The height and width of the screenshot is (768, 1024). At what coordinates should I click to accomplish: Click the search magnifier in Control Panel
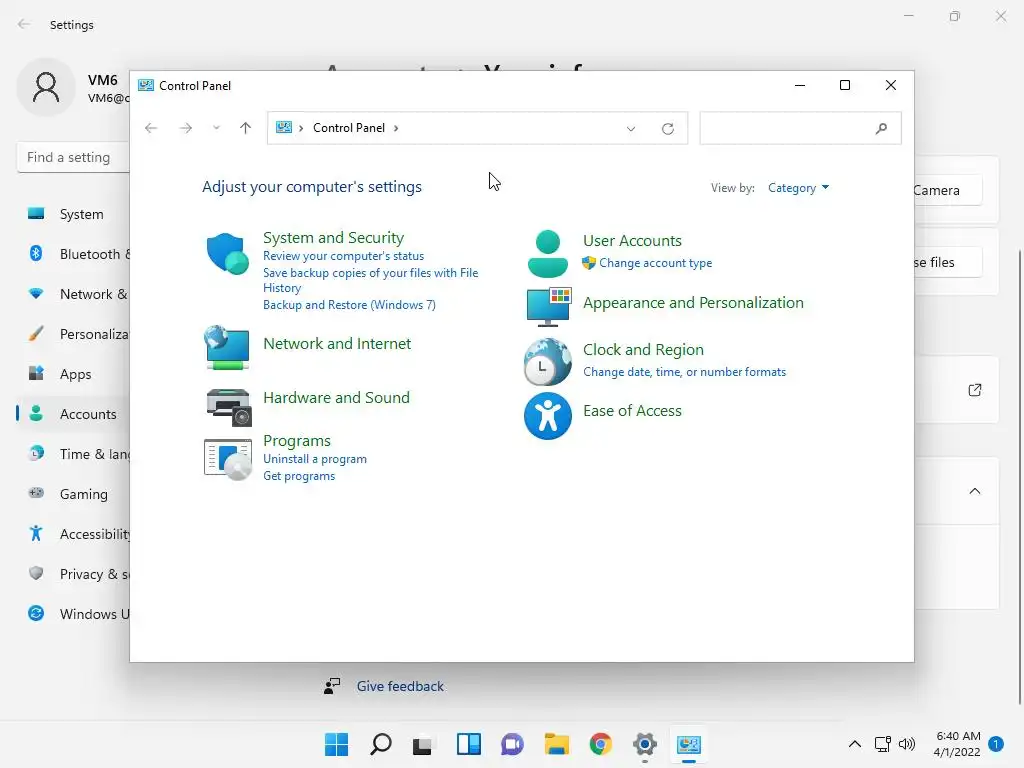[881, 128]
